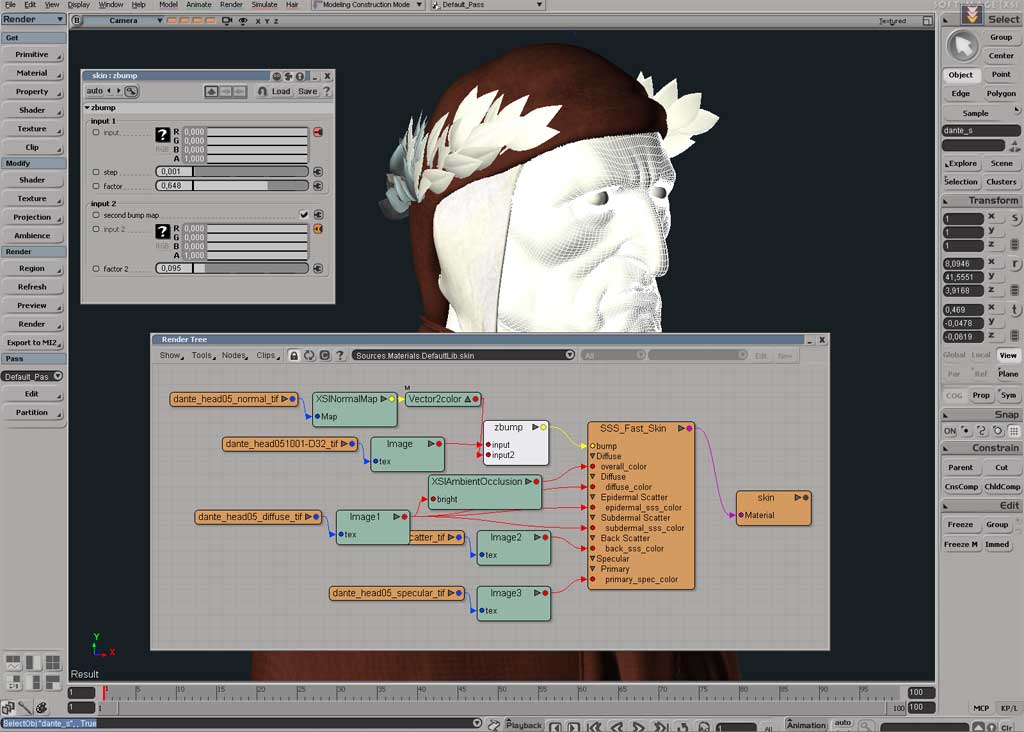Viewport: 1024px width, 732px height.
Task: Click the revert arrow icon before Load
Action: (262, 91)
